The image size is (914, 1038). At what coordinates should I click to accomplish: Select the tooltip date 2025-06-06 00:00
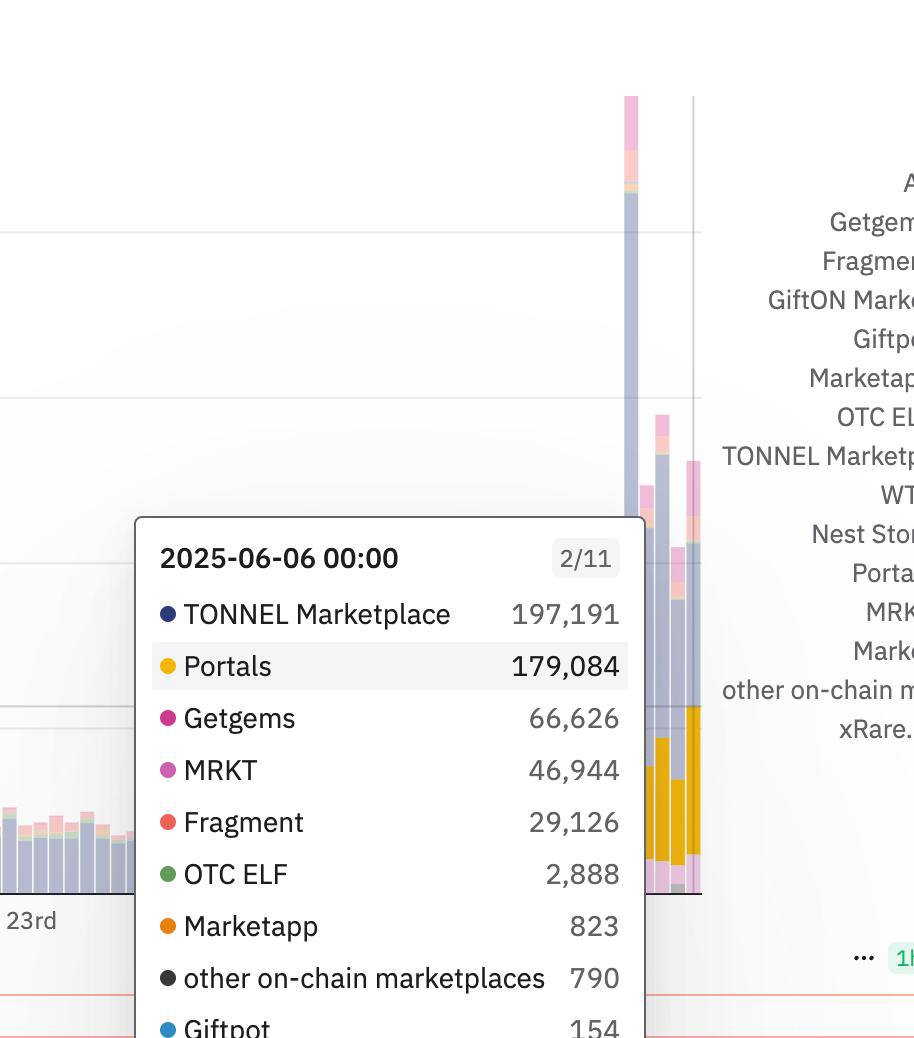click(279, 559)
